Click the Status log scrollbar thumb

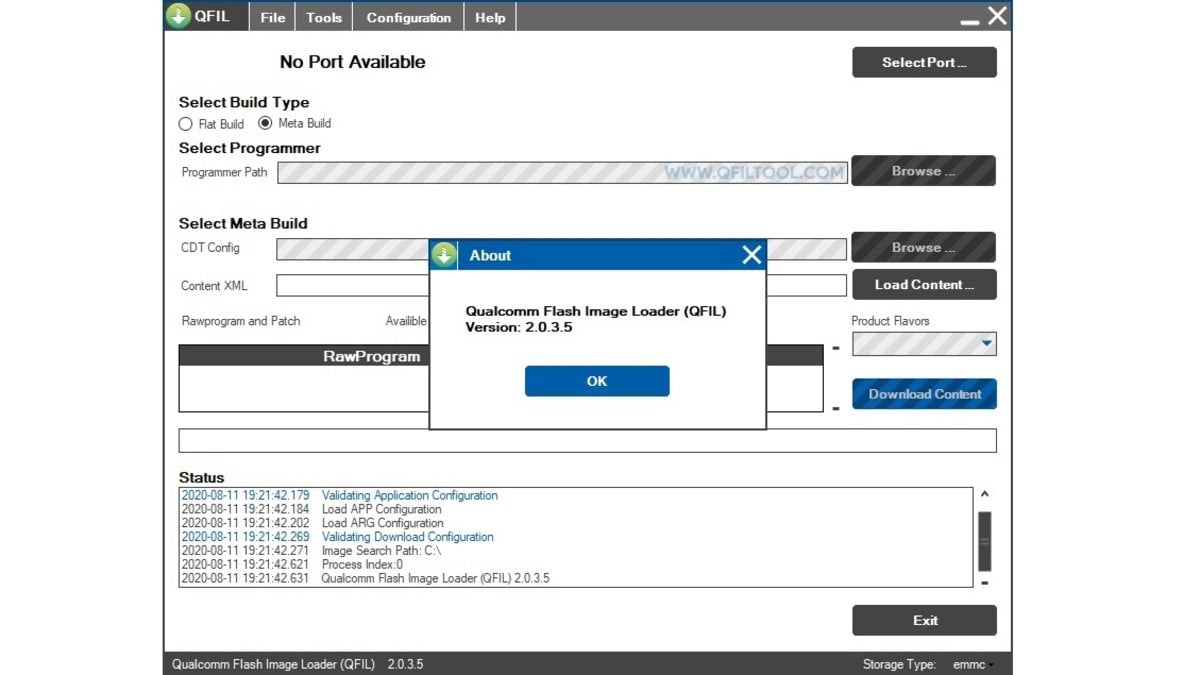click(985, 541)
